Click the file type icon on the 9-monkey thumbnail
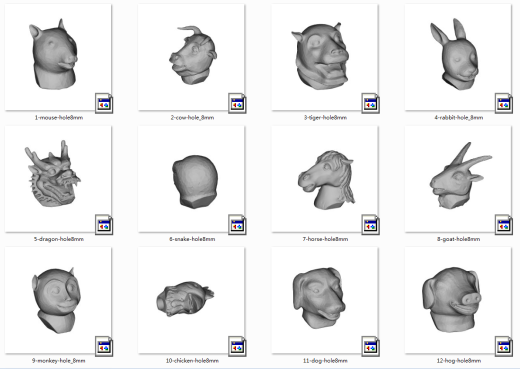Image resolution: width=520 pixels, height=369 pixels. click(x=104, y=346)
